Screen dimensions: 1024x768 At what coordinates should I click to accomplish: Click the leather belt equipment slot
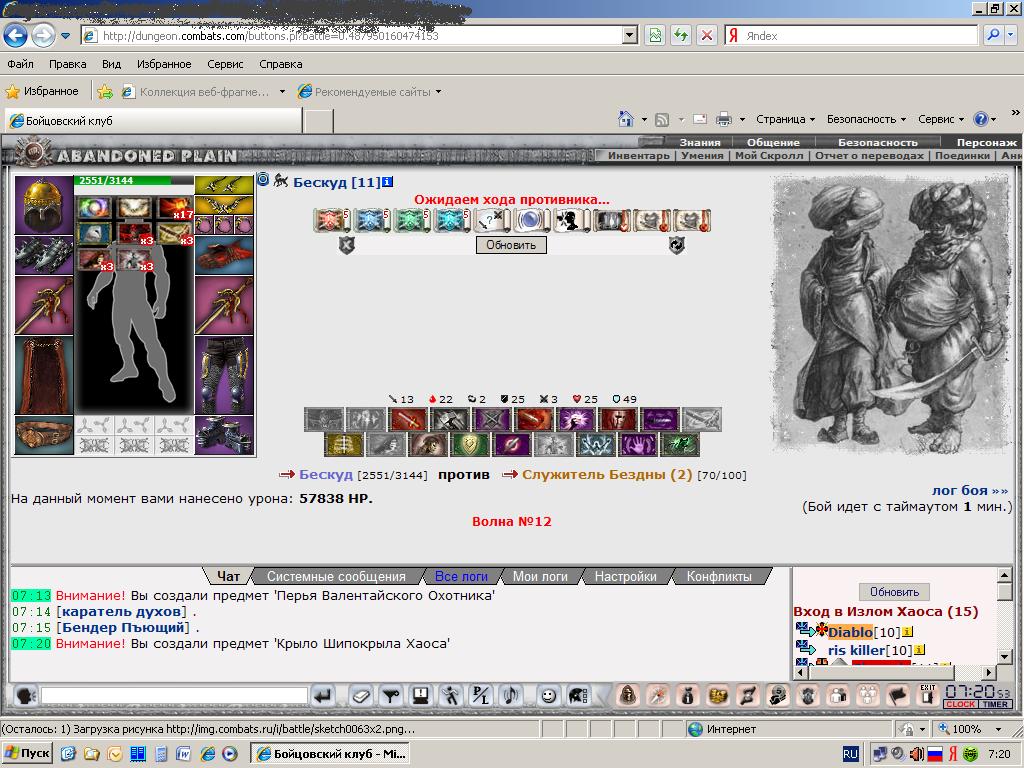point(44,435)
